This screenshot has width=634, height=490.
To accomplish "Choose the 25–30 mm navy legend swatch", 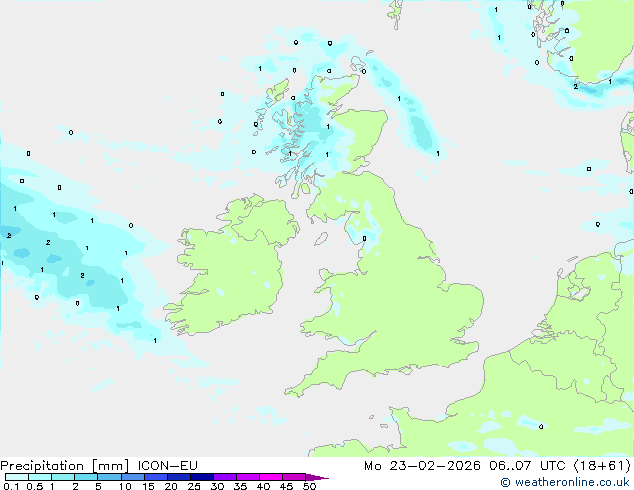I will [x=202, y=477].
